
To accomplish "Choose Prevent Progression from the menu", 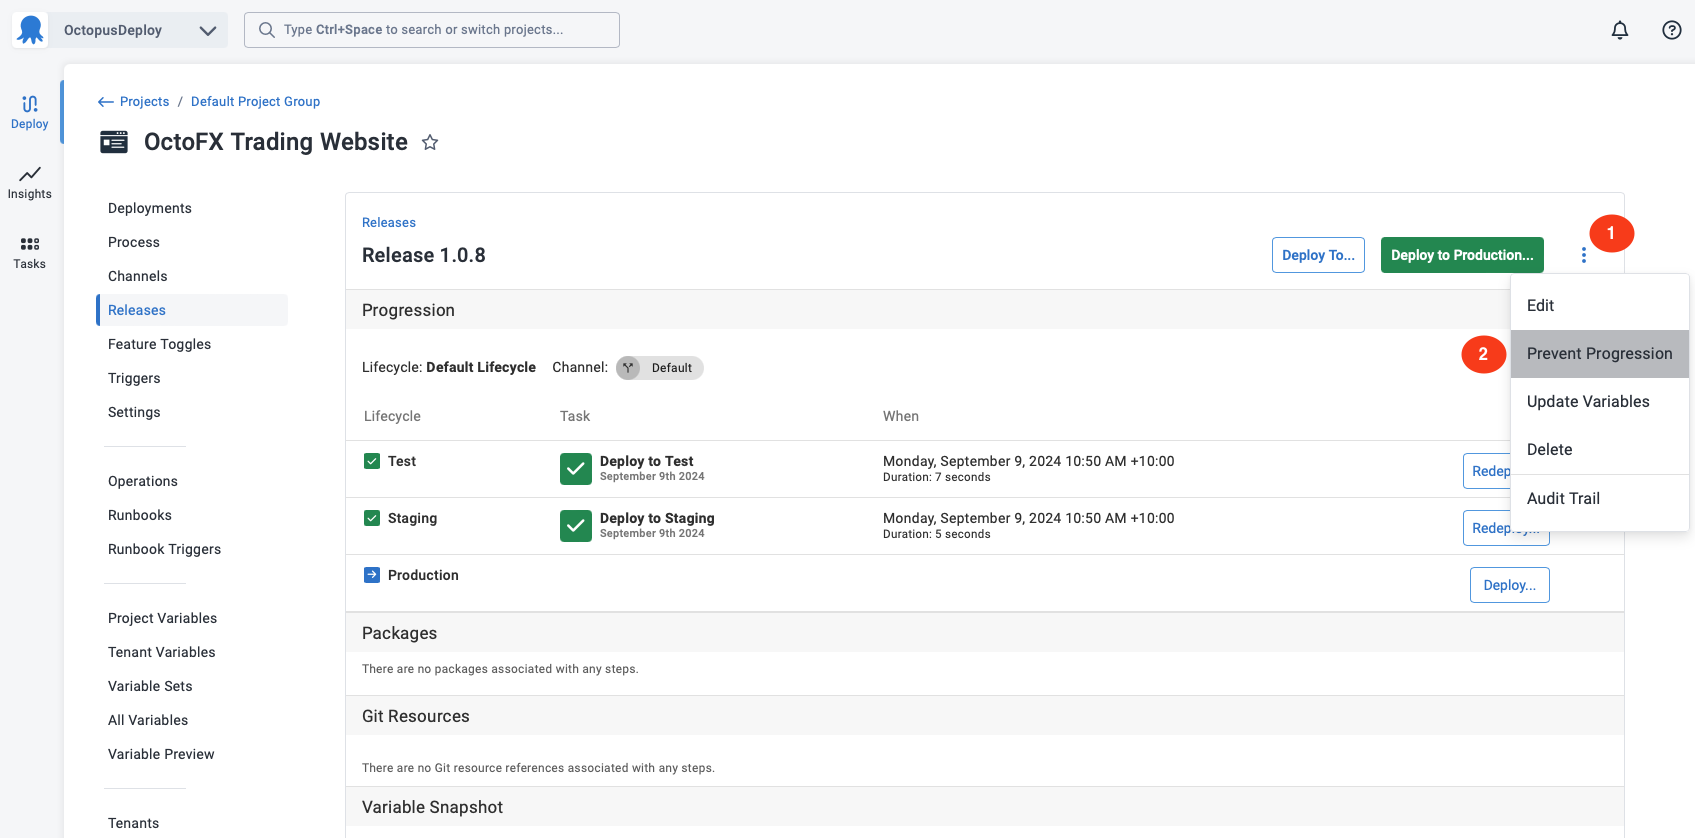I will pos(1599,354).
